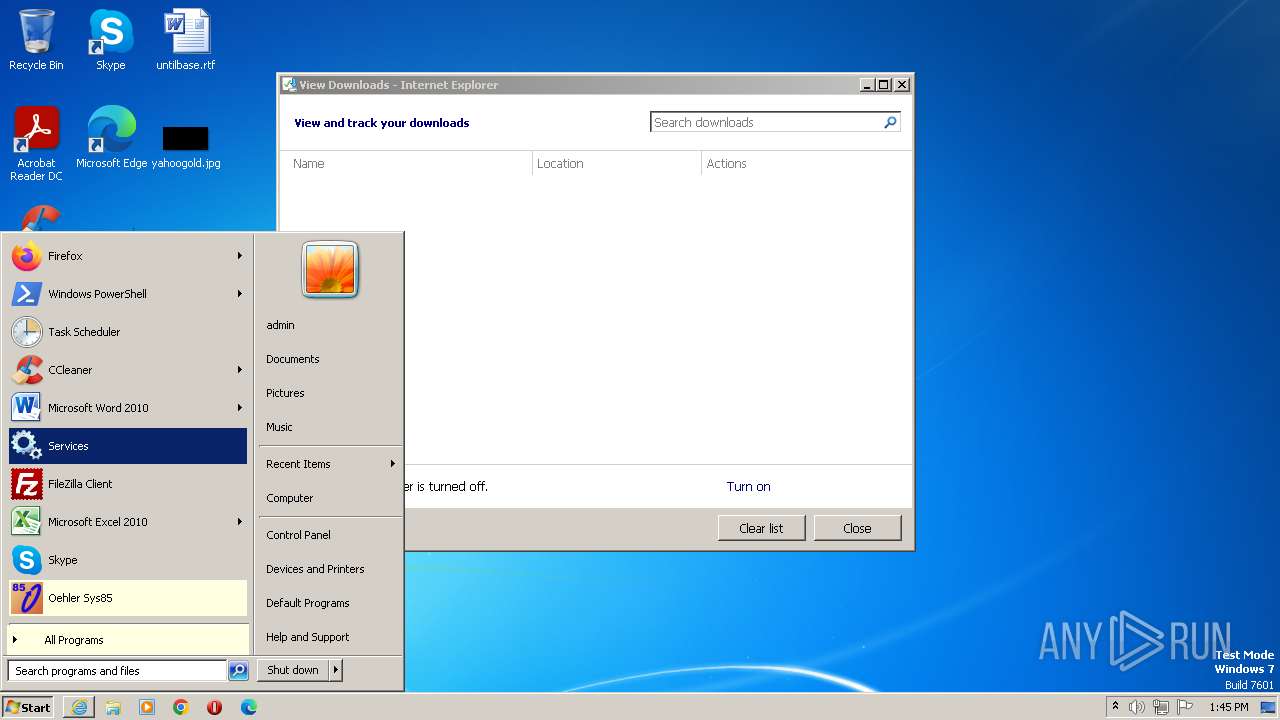Show hidden tray icons arrow
1280x720 pixels.
pos(1116,706)
